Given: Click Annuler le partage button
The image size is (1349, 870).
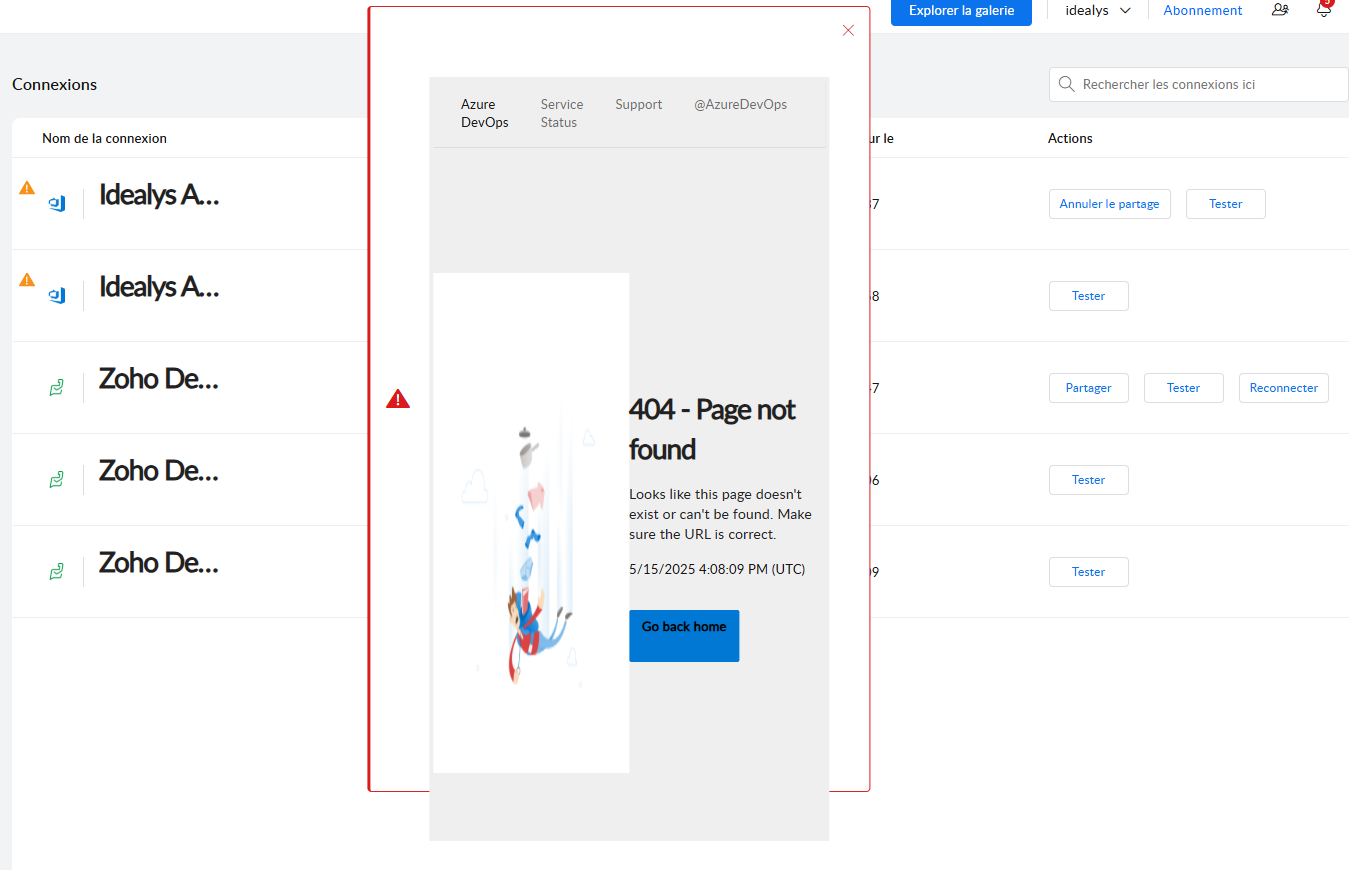Looking at the screenshot, I should [1109, 204].
